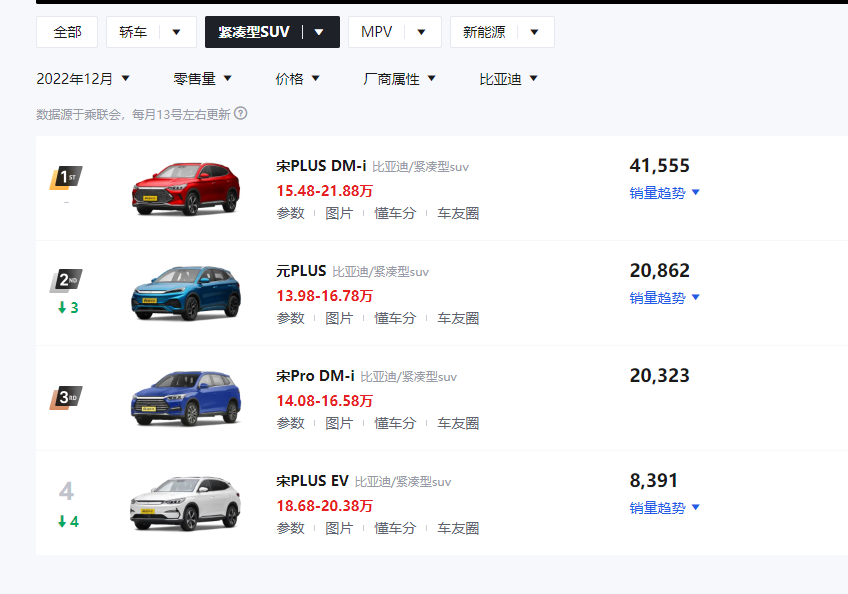The height and width of the screenshot is (594, 848).
Task: Click the 2nd place rank badge
Action: [66, 280]
